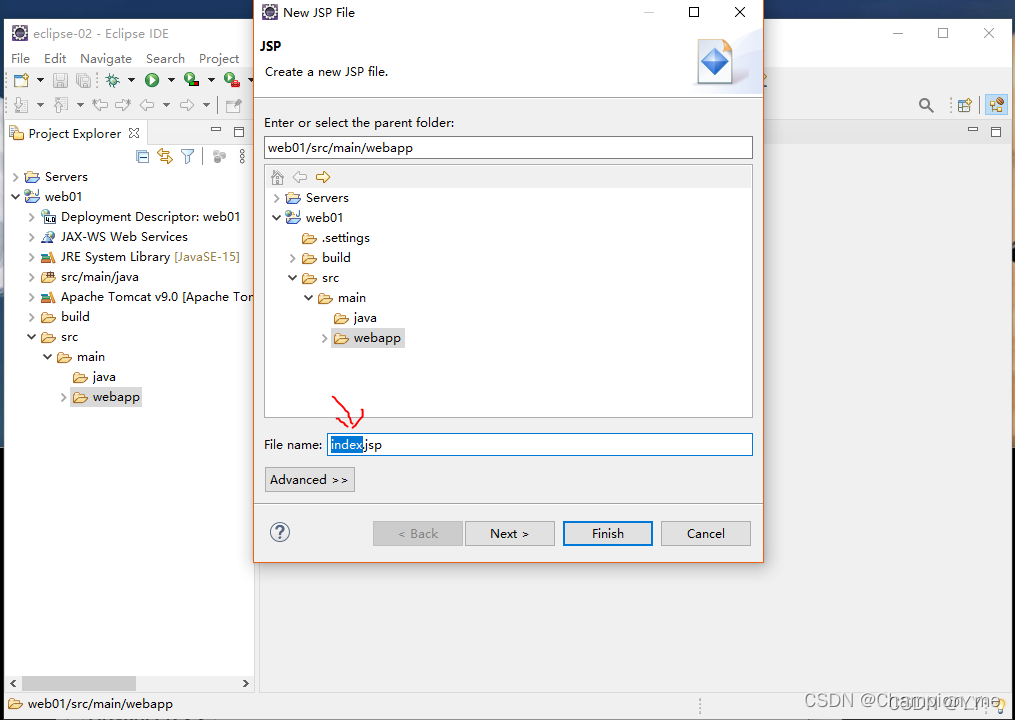Expand webapp folder in dialog tree
1015x720 pixels.
(324, 338)
